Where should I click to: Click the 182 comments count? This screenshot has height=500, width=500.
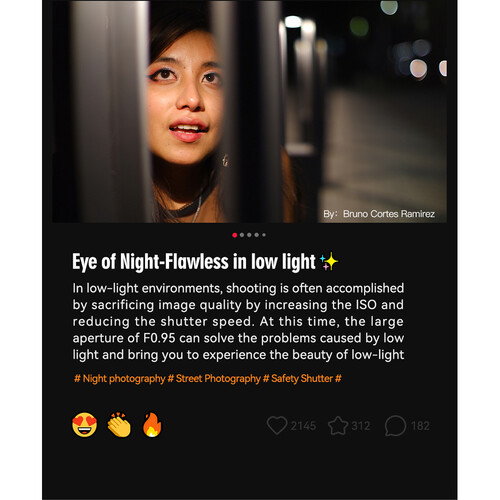point(420,426)
